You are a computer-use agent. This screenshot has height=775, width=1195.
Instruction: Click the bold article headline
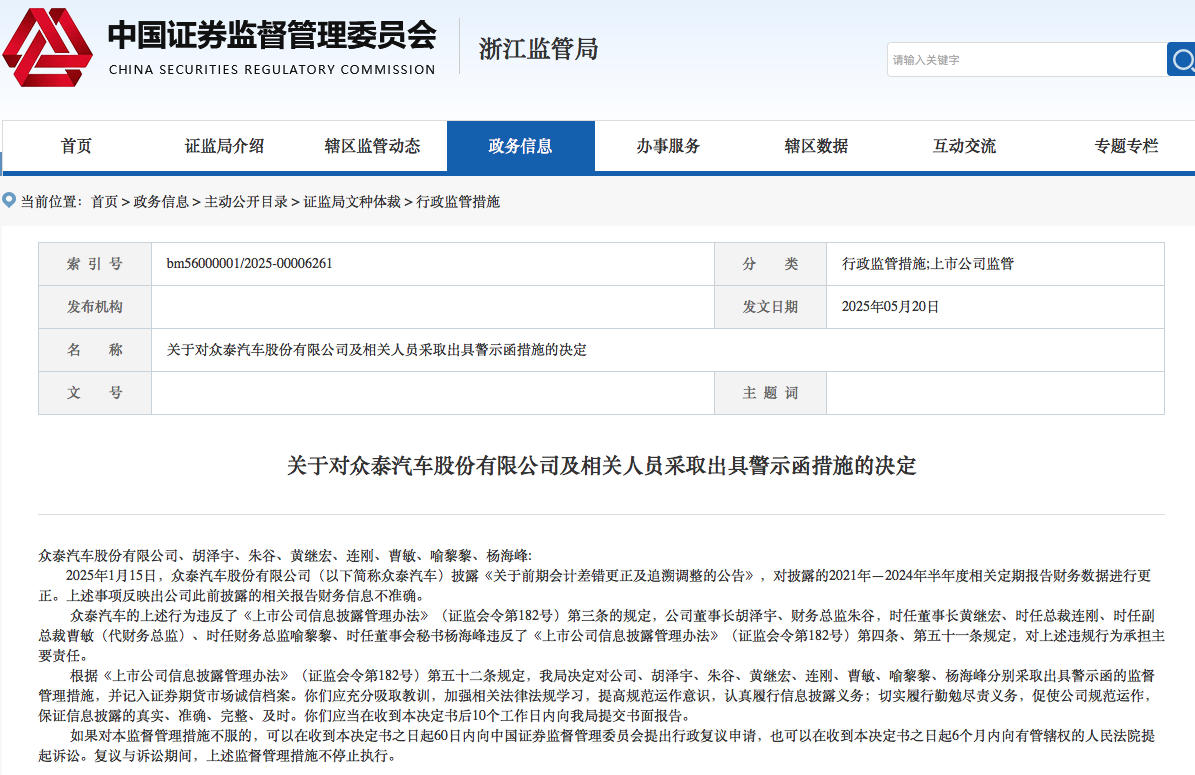click(x=601, y=466)
